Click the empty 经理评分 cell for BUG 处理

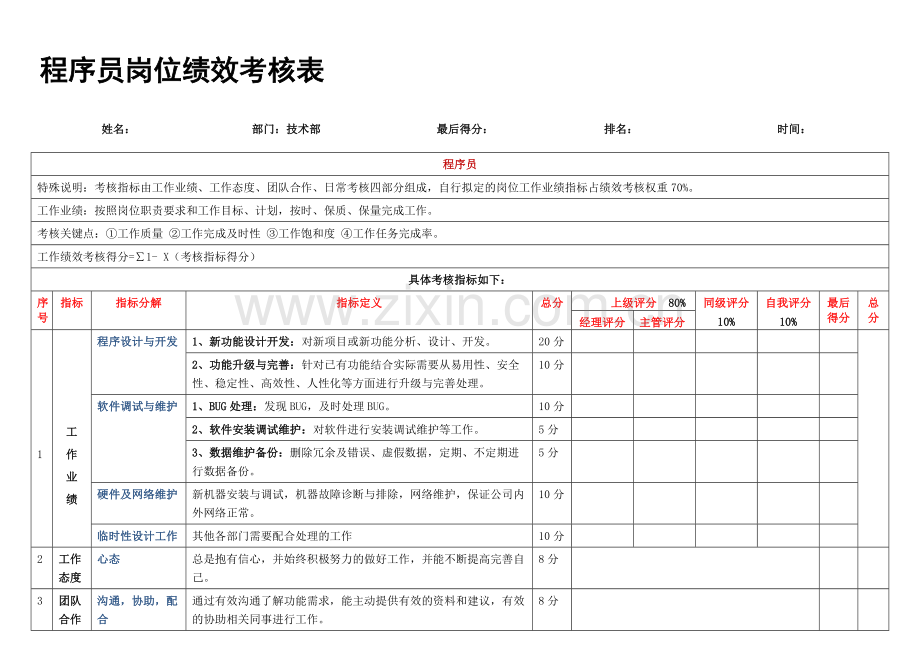click(603, 406)
